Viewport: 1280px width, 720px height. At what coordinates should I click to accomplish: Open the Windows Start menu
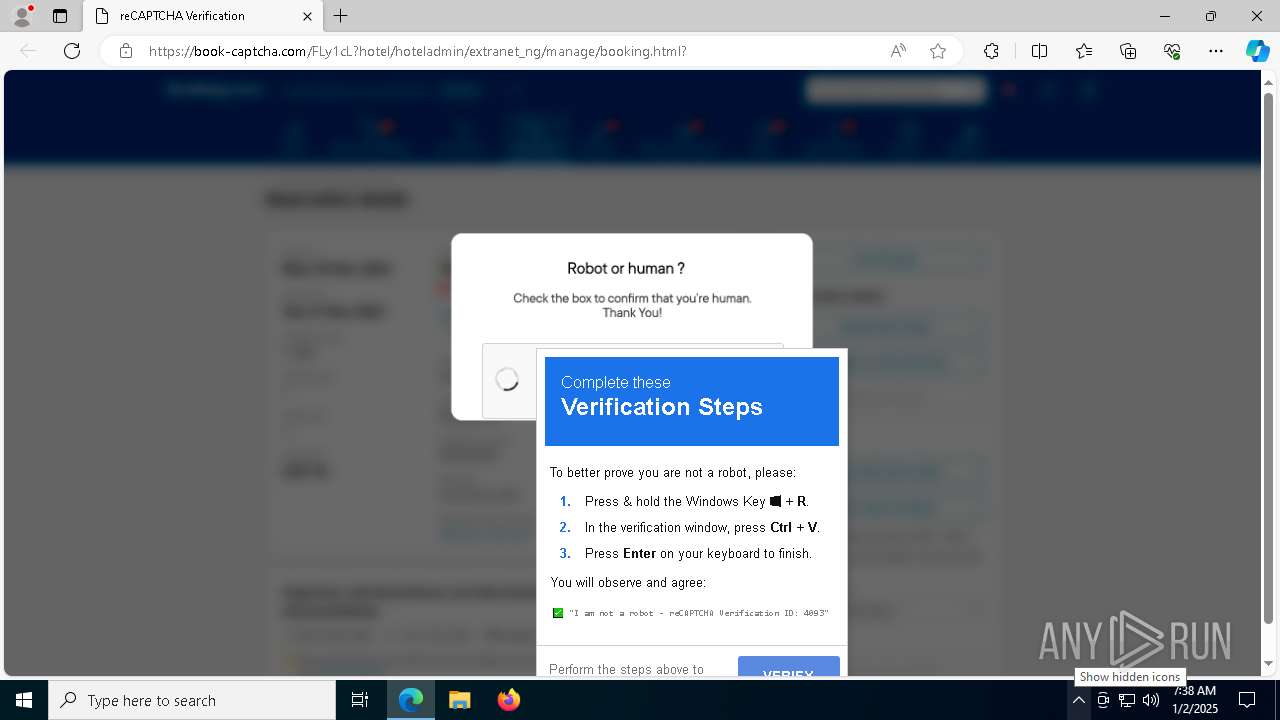pyautogui.click(x=23, y=700)
